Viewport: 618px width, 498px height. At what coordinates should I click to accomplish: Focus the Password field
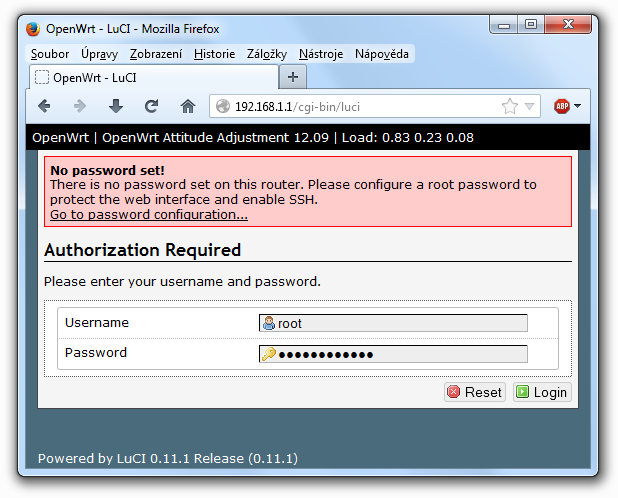[393, 354]
